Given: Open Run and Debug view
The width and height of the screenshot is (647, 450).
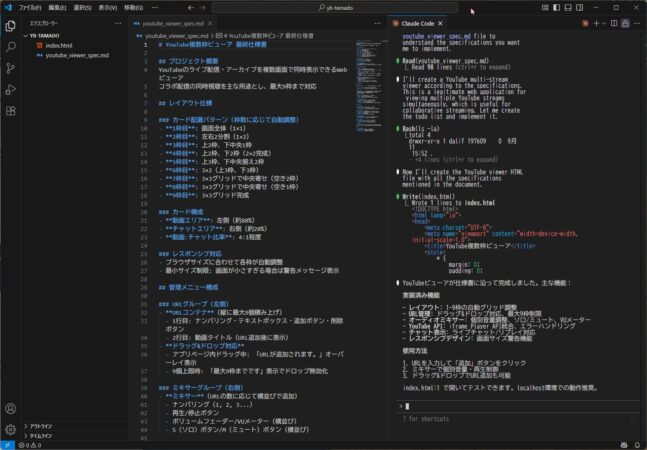Looking at the screenshot, I should click(10, 90).
